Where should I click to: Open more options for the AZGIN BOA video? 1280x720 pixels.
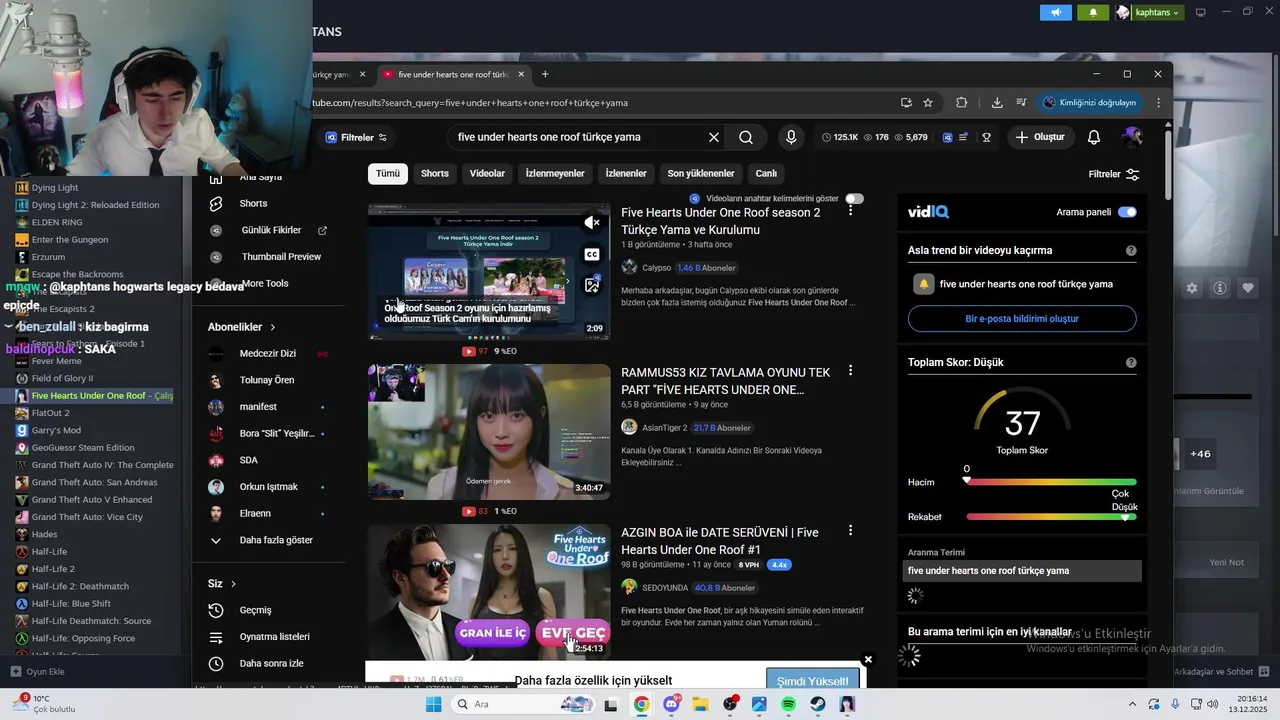tap(851, 531)
